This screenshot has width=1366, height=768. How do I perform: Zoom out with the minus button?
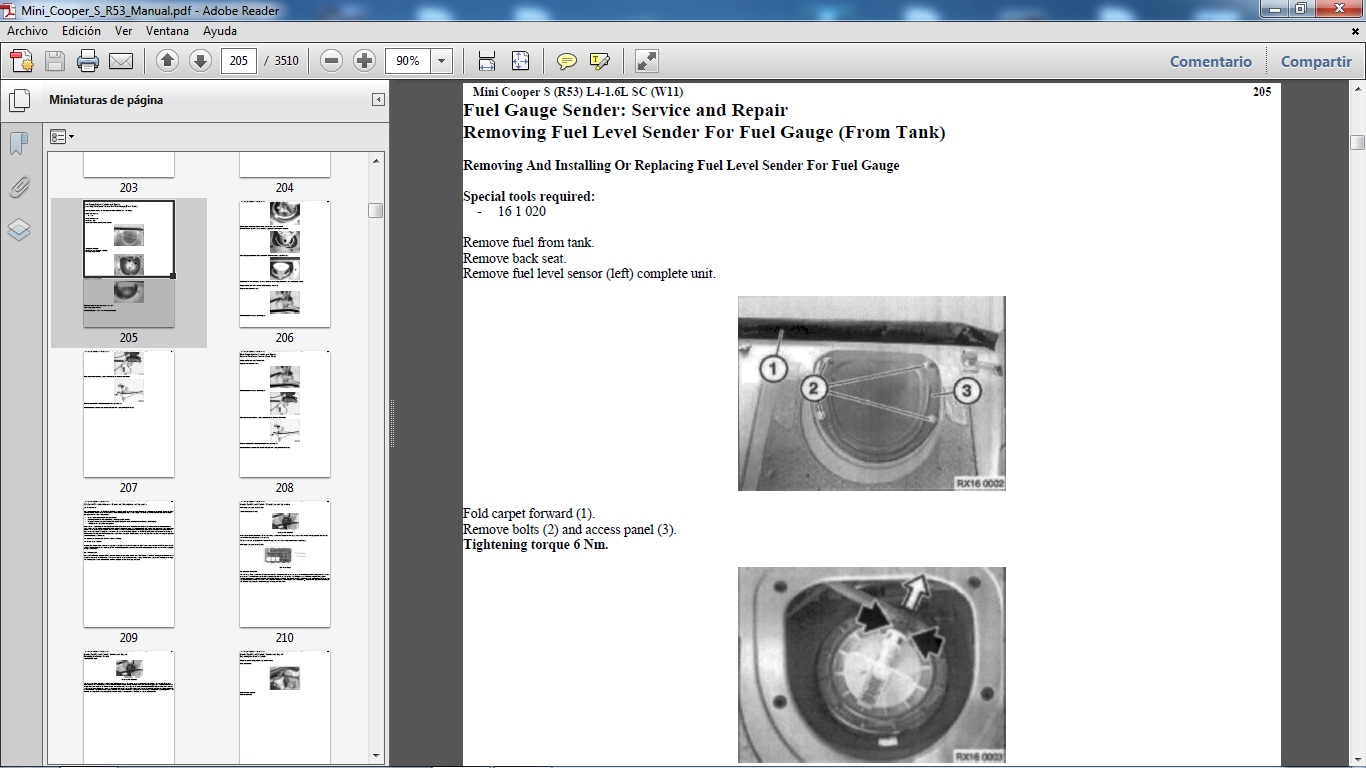[x=332, y=61]
